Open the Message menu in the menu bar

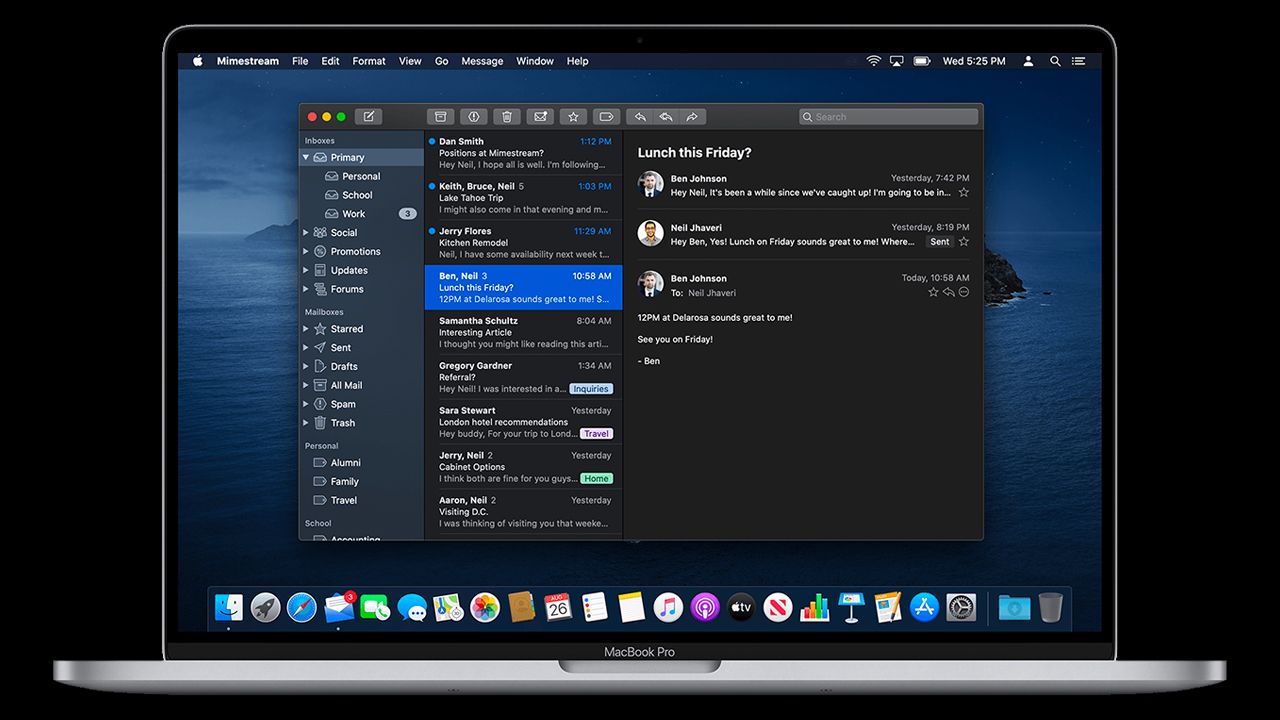tap(482, 61)
